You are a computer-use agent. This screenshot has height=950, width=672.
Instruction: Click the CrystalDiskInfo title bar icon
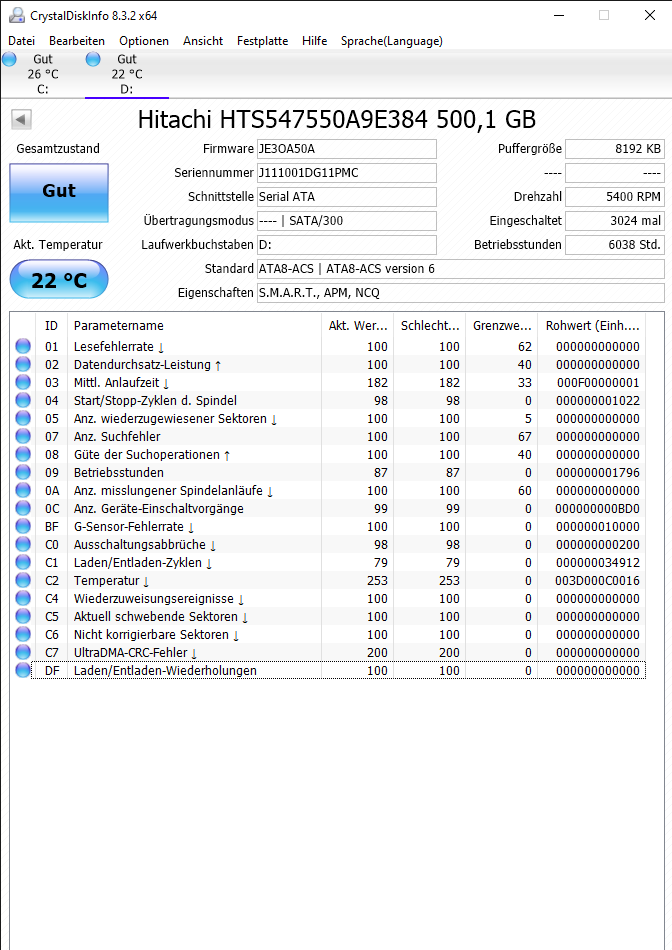coord(17,15)
